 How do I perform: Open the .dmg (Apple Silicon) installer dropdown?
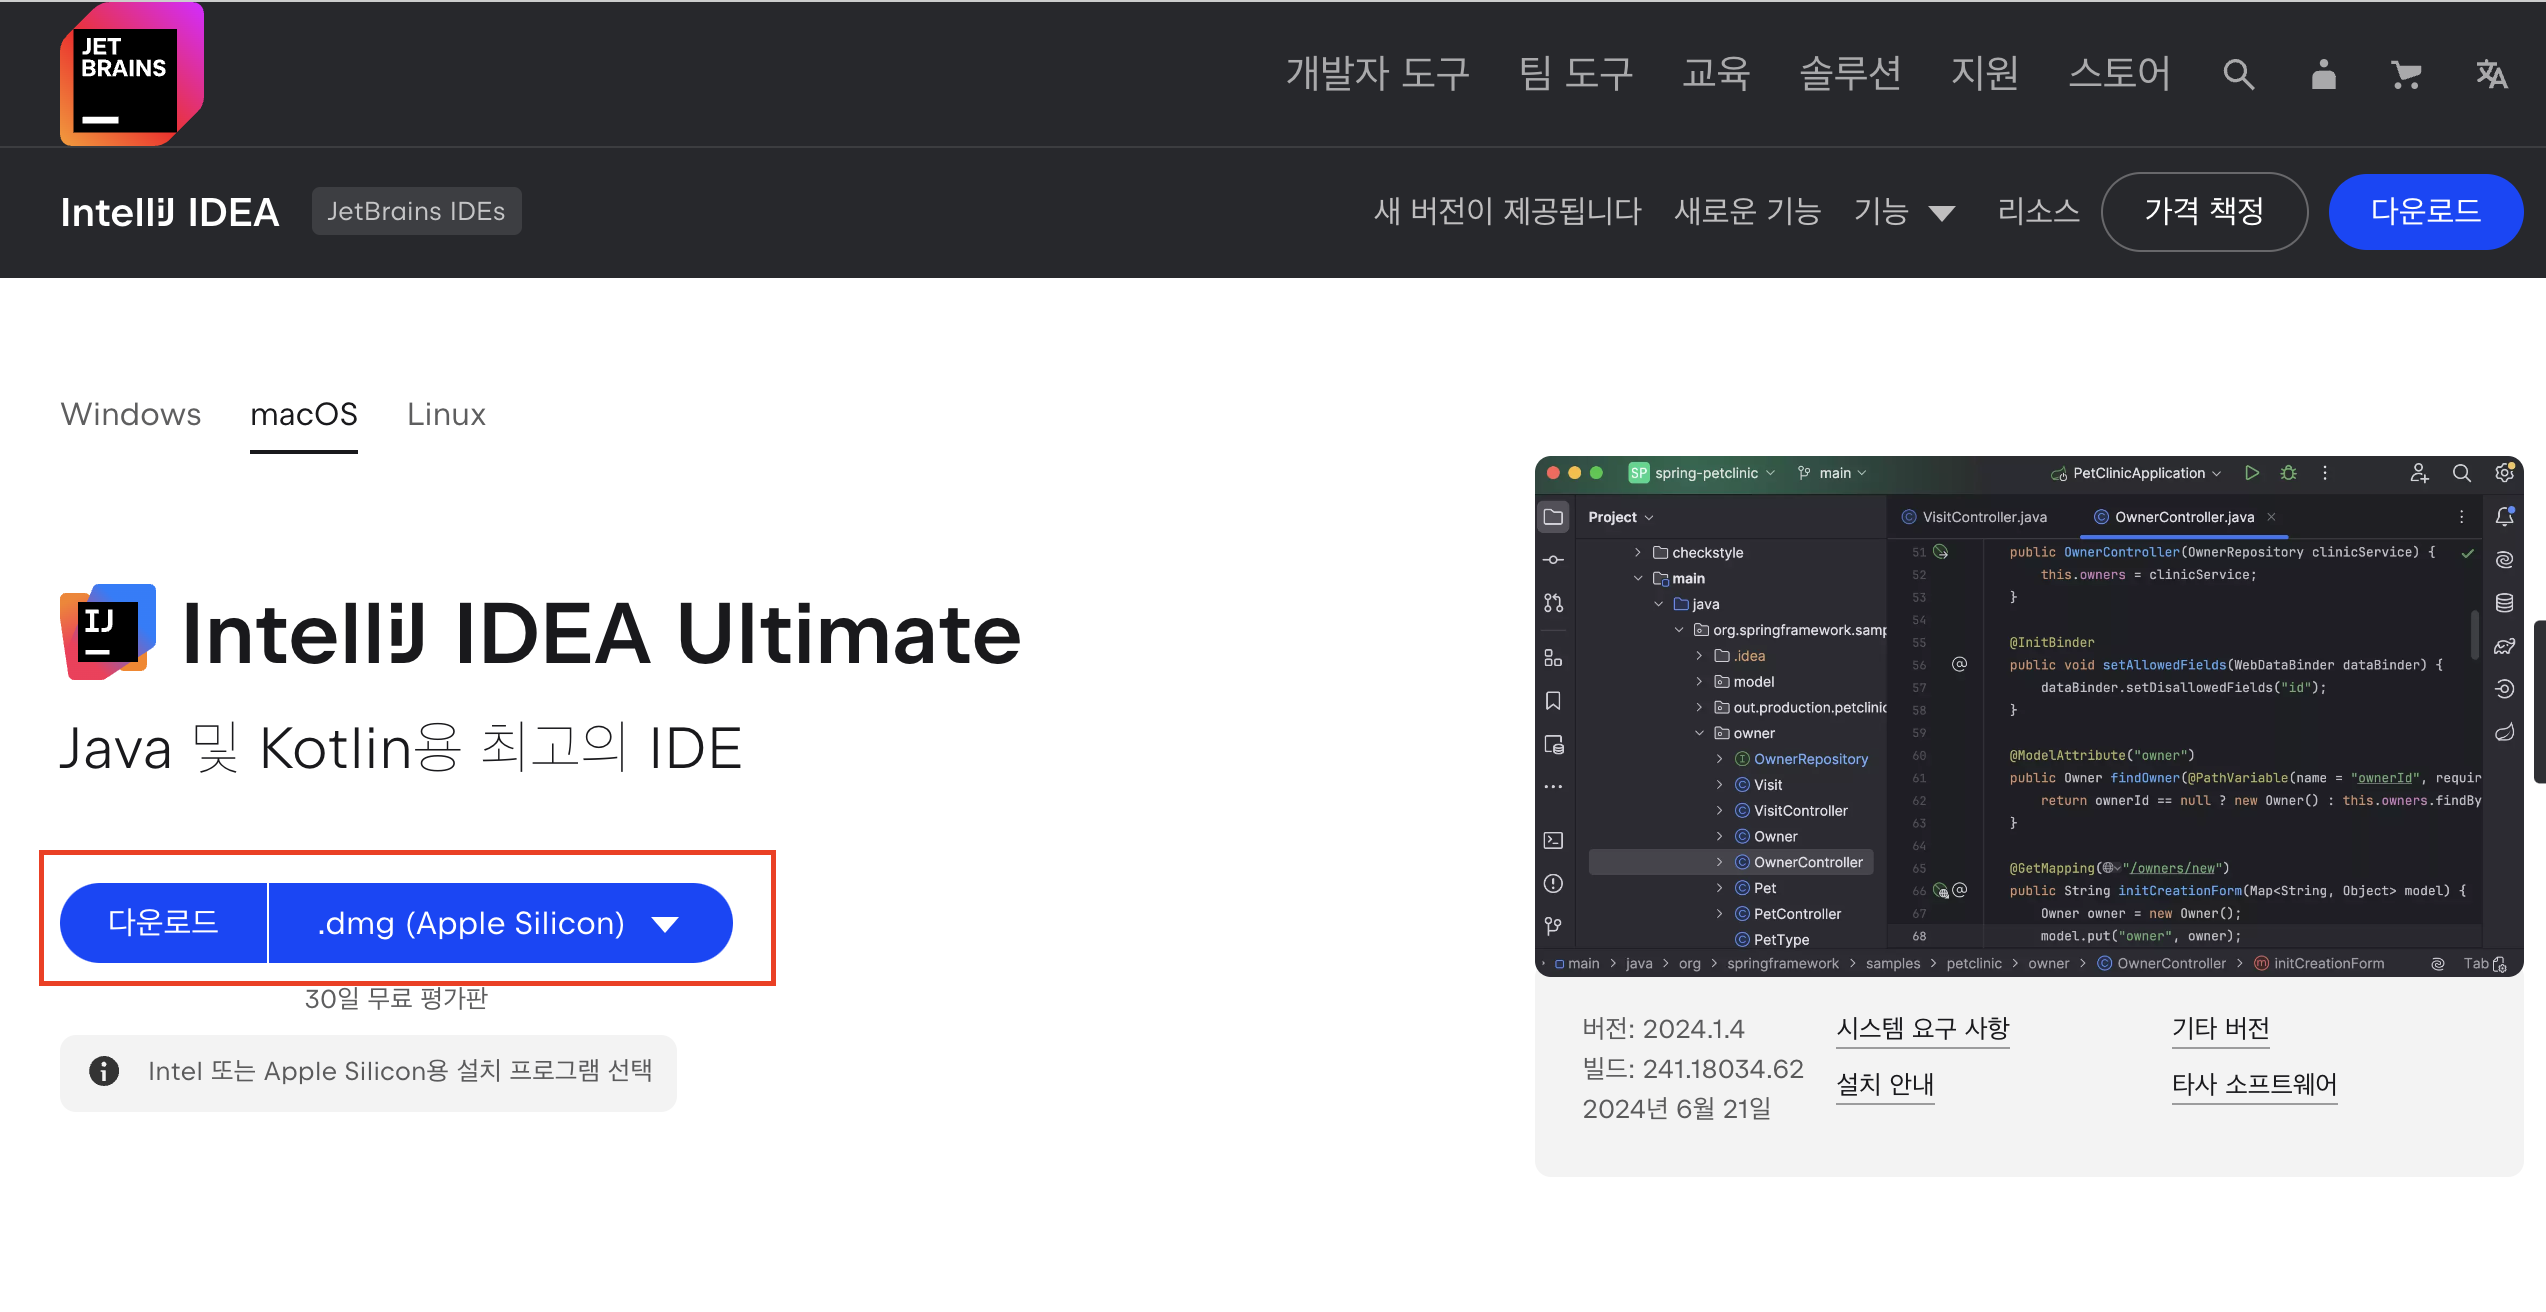pos(501,923)
